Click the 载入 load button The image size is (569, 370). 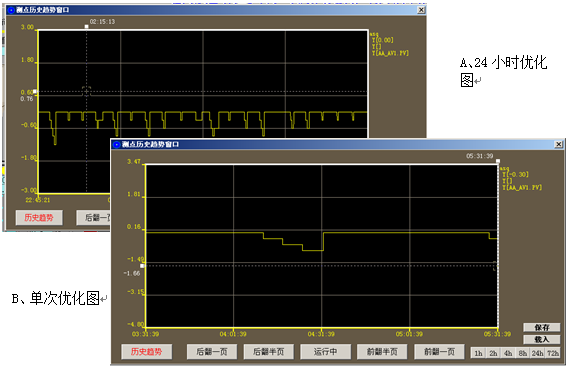point(541,339)
